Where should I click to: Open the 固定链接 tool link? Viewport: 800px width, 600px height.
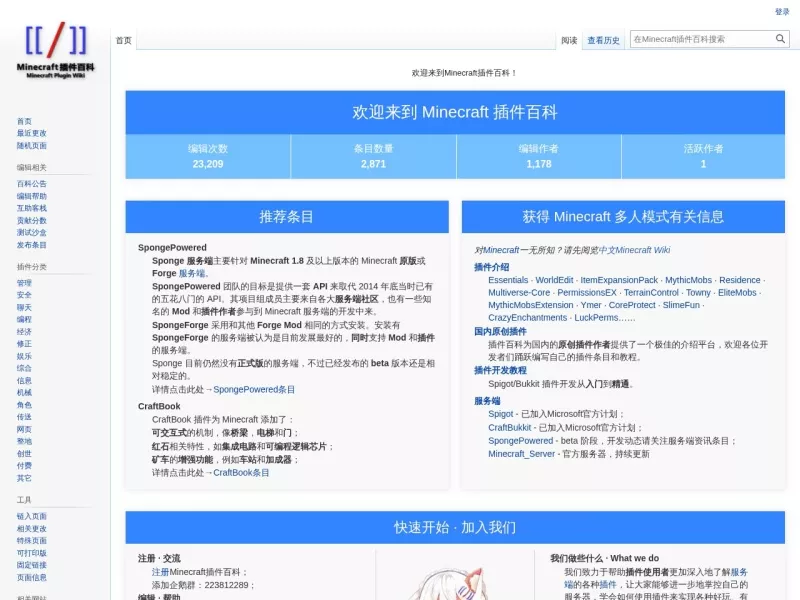pos(32,565)
